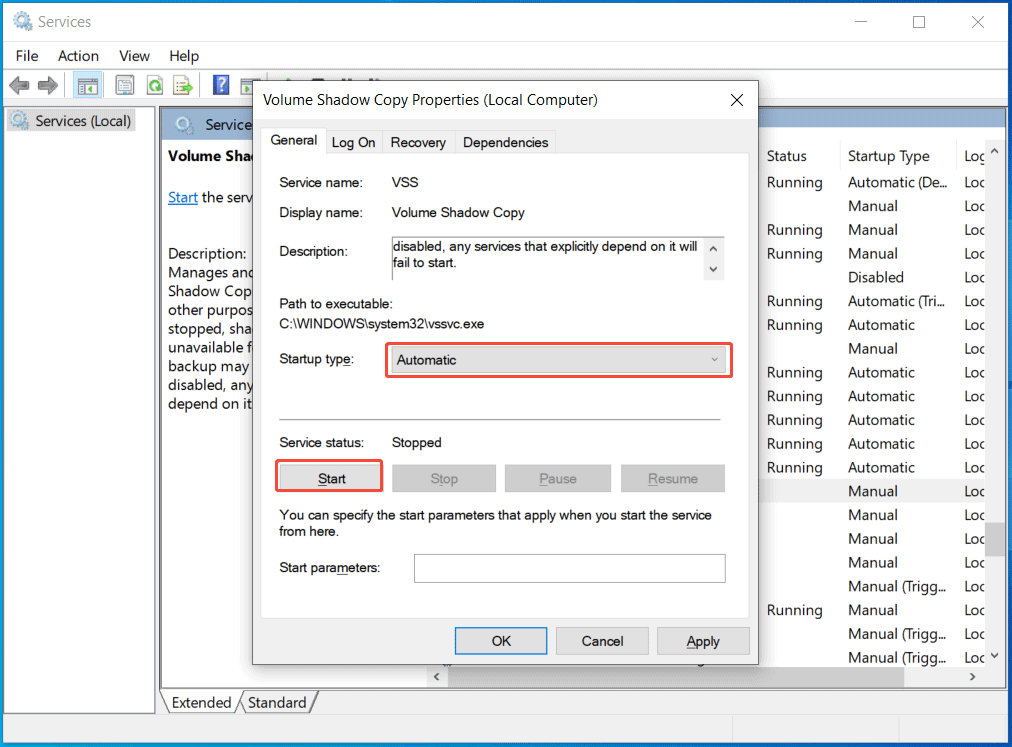This screenshot has width=1012, height=747.
Task: Toggle the Show/Hide Console Tree icon
Action: coord(87,85)
